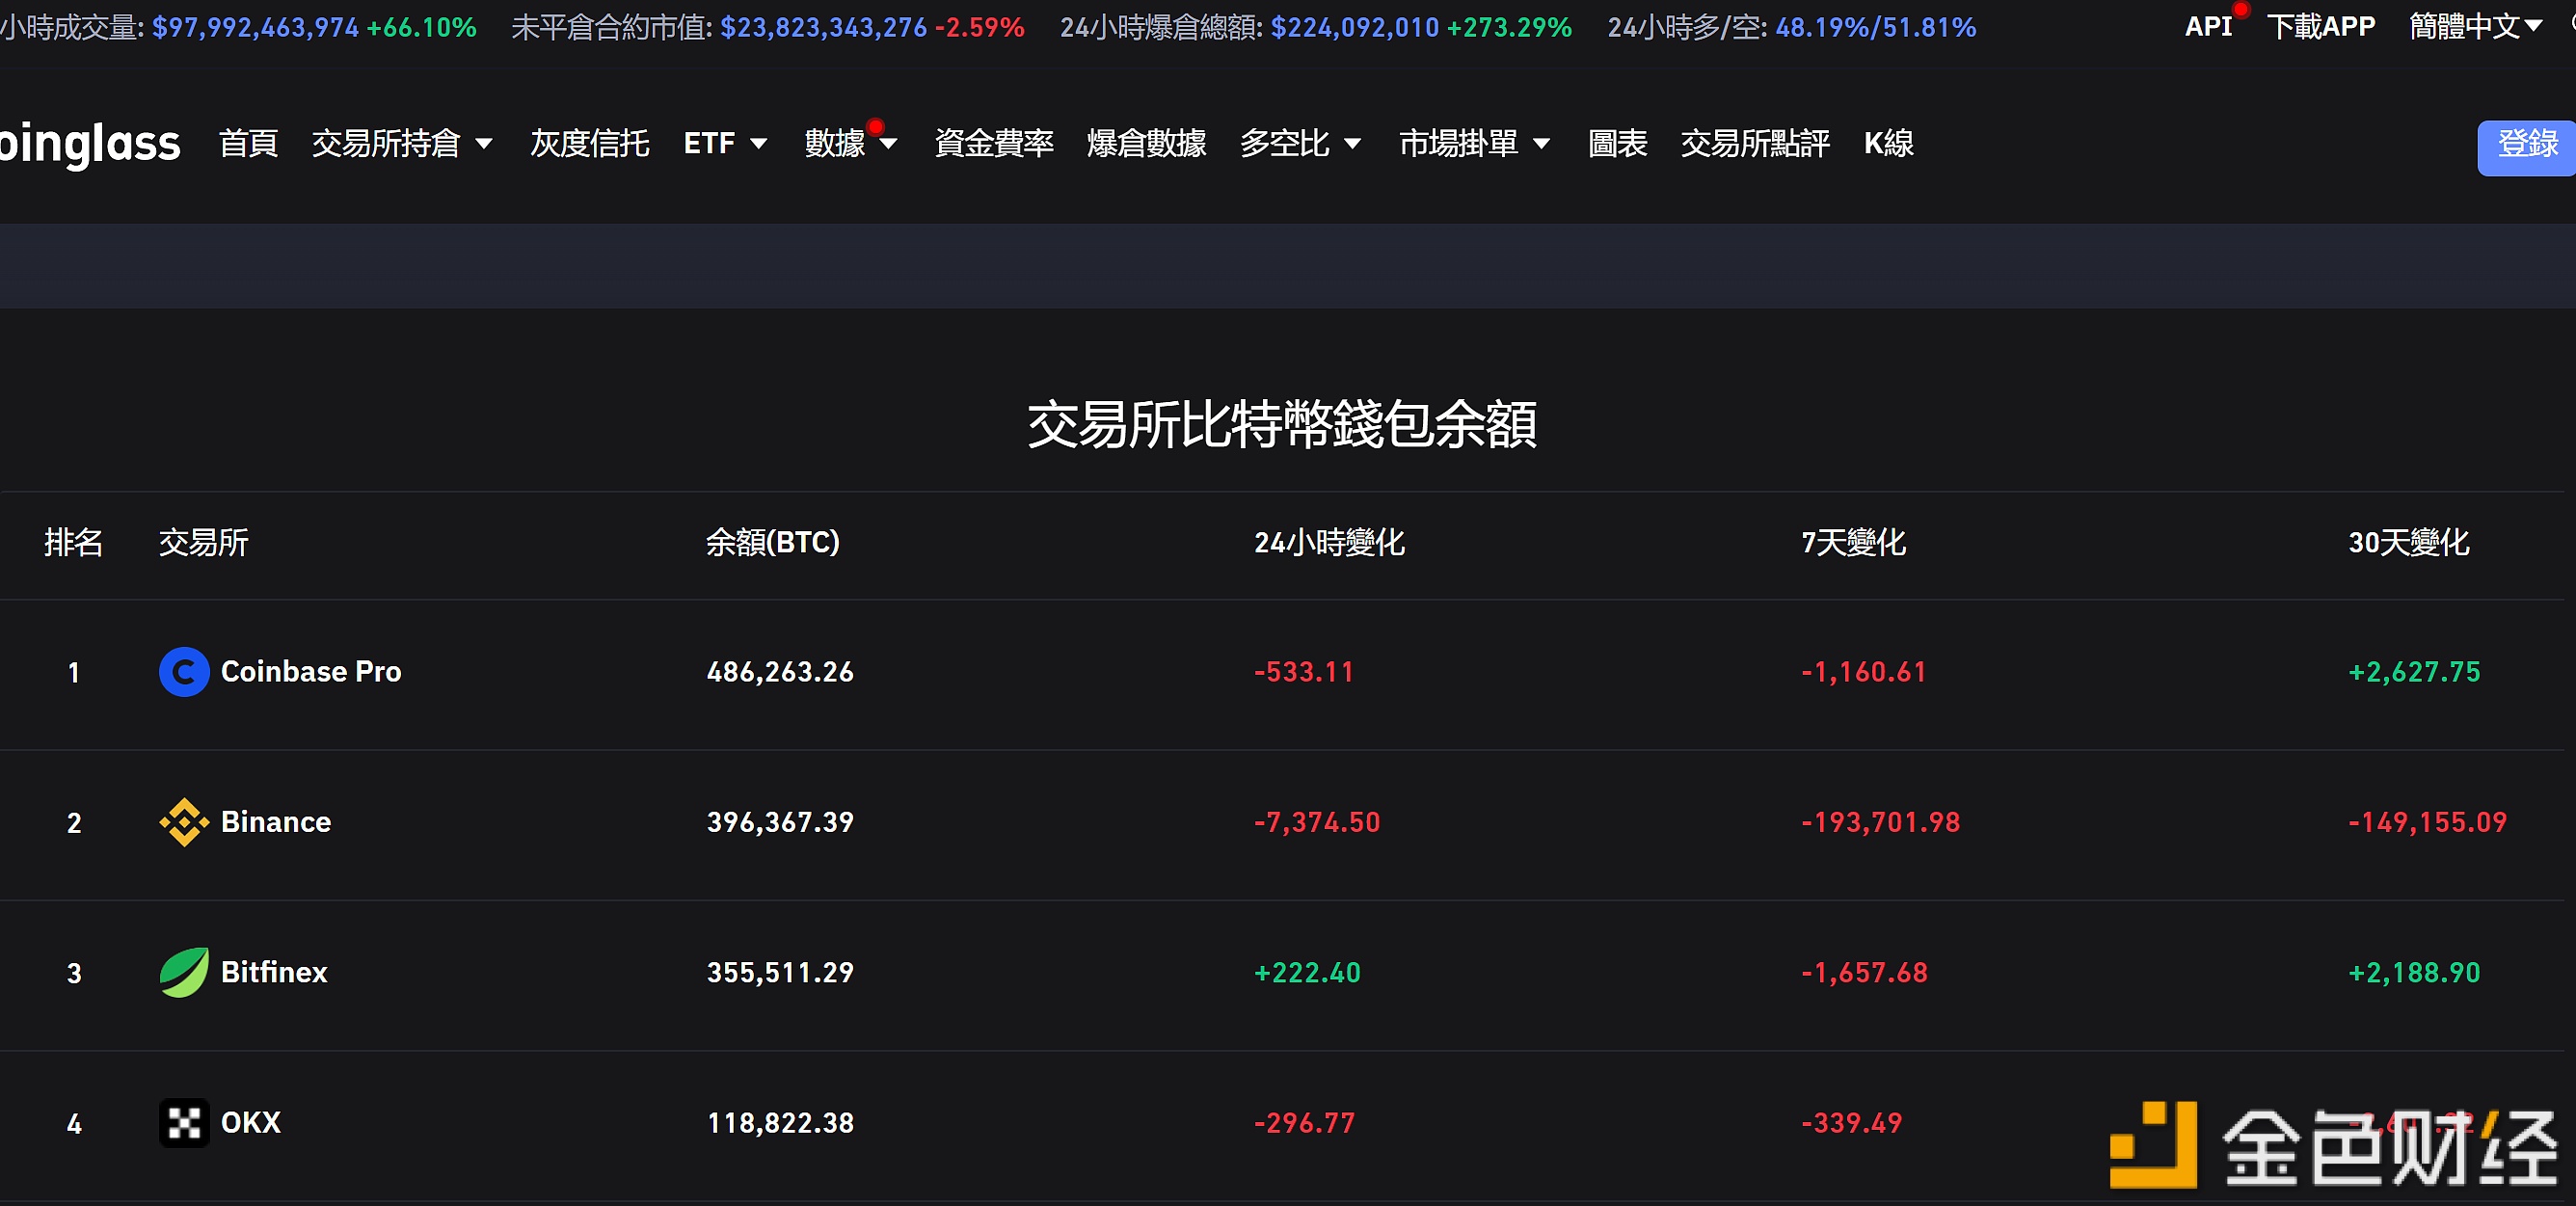Open the 多空比 dropdown menu
The height and width of the screenshot is (1206, 2576).
(x=1300, y=144)
